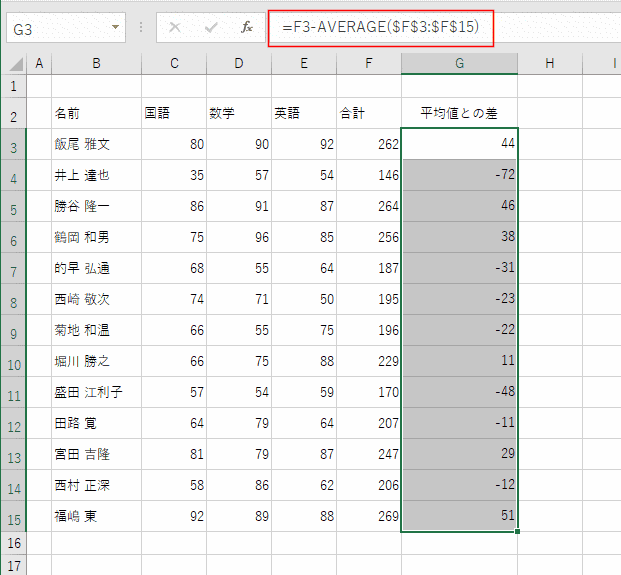The height and width of the screenshot is (575, 621).
Task: Click the 合計 header cell
Action: point(368,114)
